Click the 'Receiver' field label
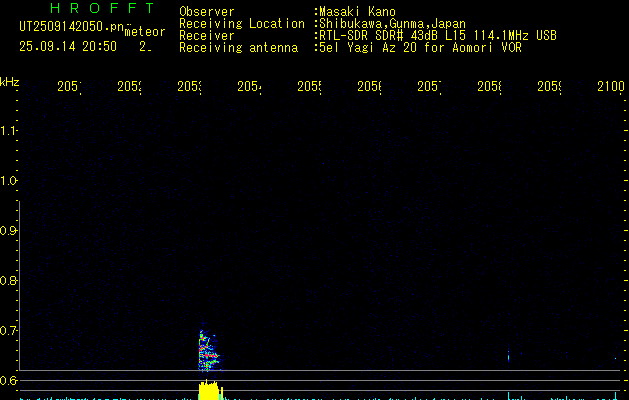The image size is (629, 400). coord(207,36)
